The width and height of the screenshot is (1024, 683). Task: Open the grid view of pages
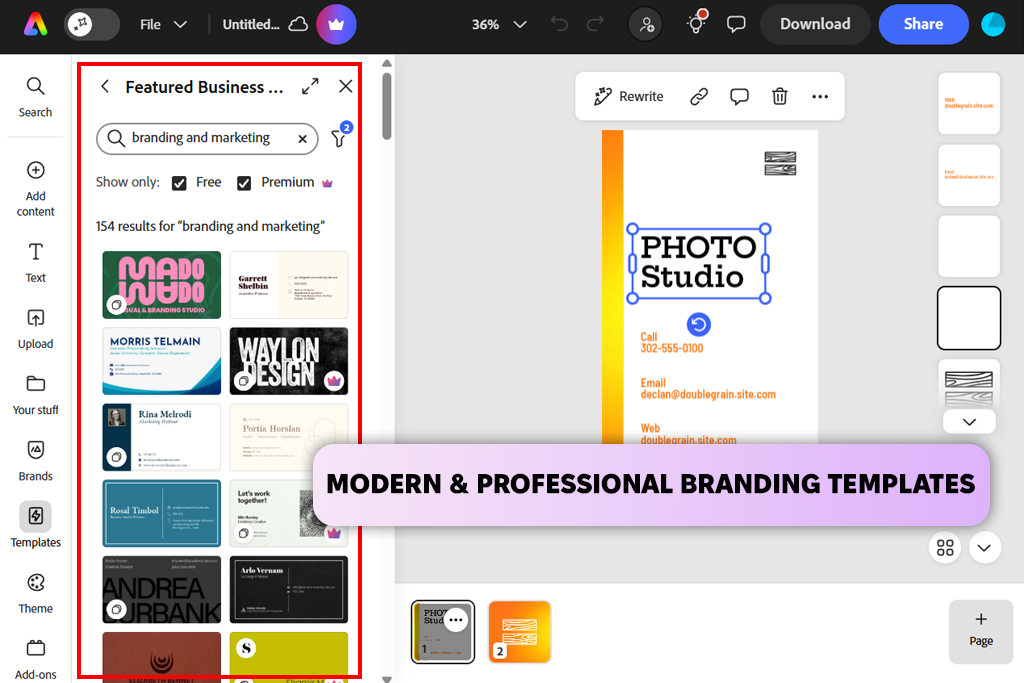tap(945, 547)
